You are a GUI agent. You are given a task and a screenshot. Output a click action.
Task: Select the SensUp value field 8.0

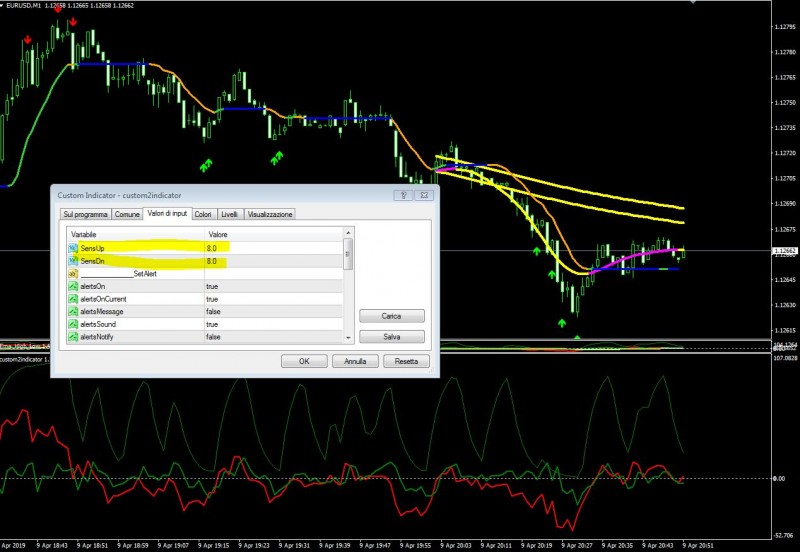click(x=273, y=248)
